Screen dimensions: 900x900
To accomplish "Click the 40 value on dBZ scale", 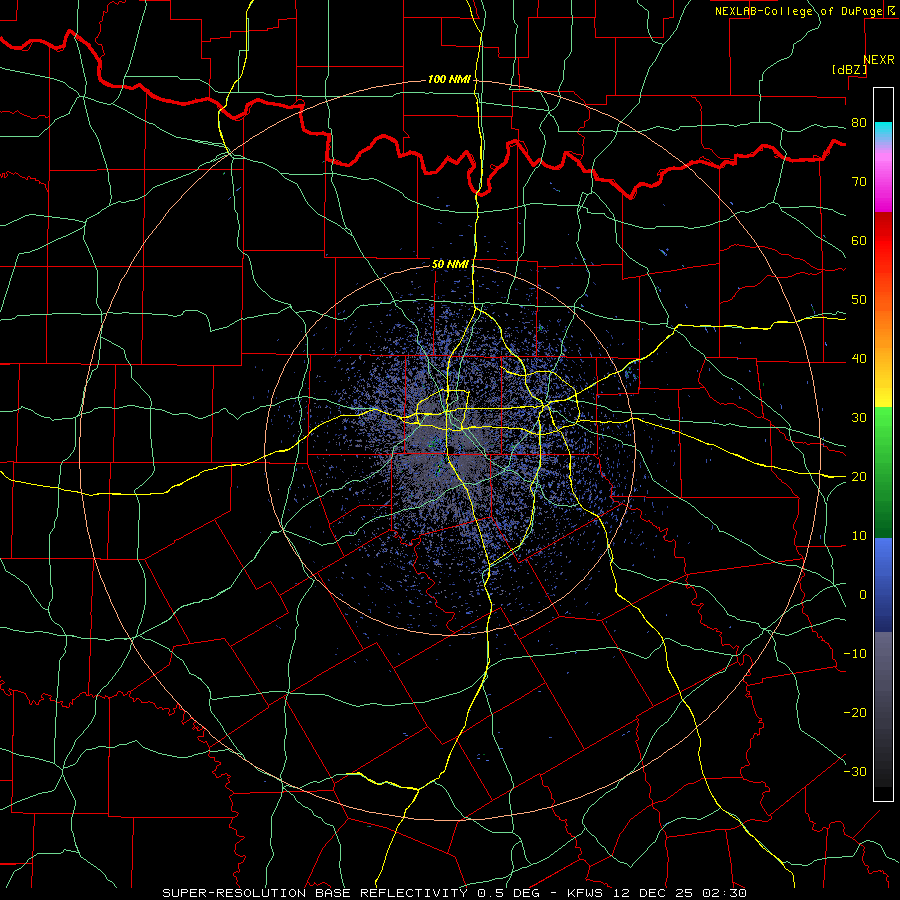I will (859, 359).
